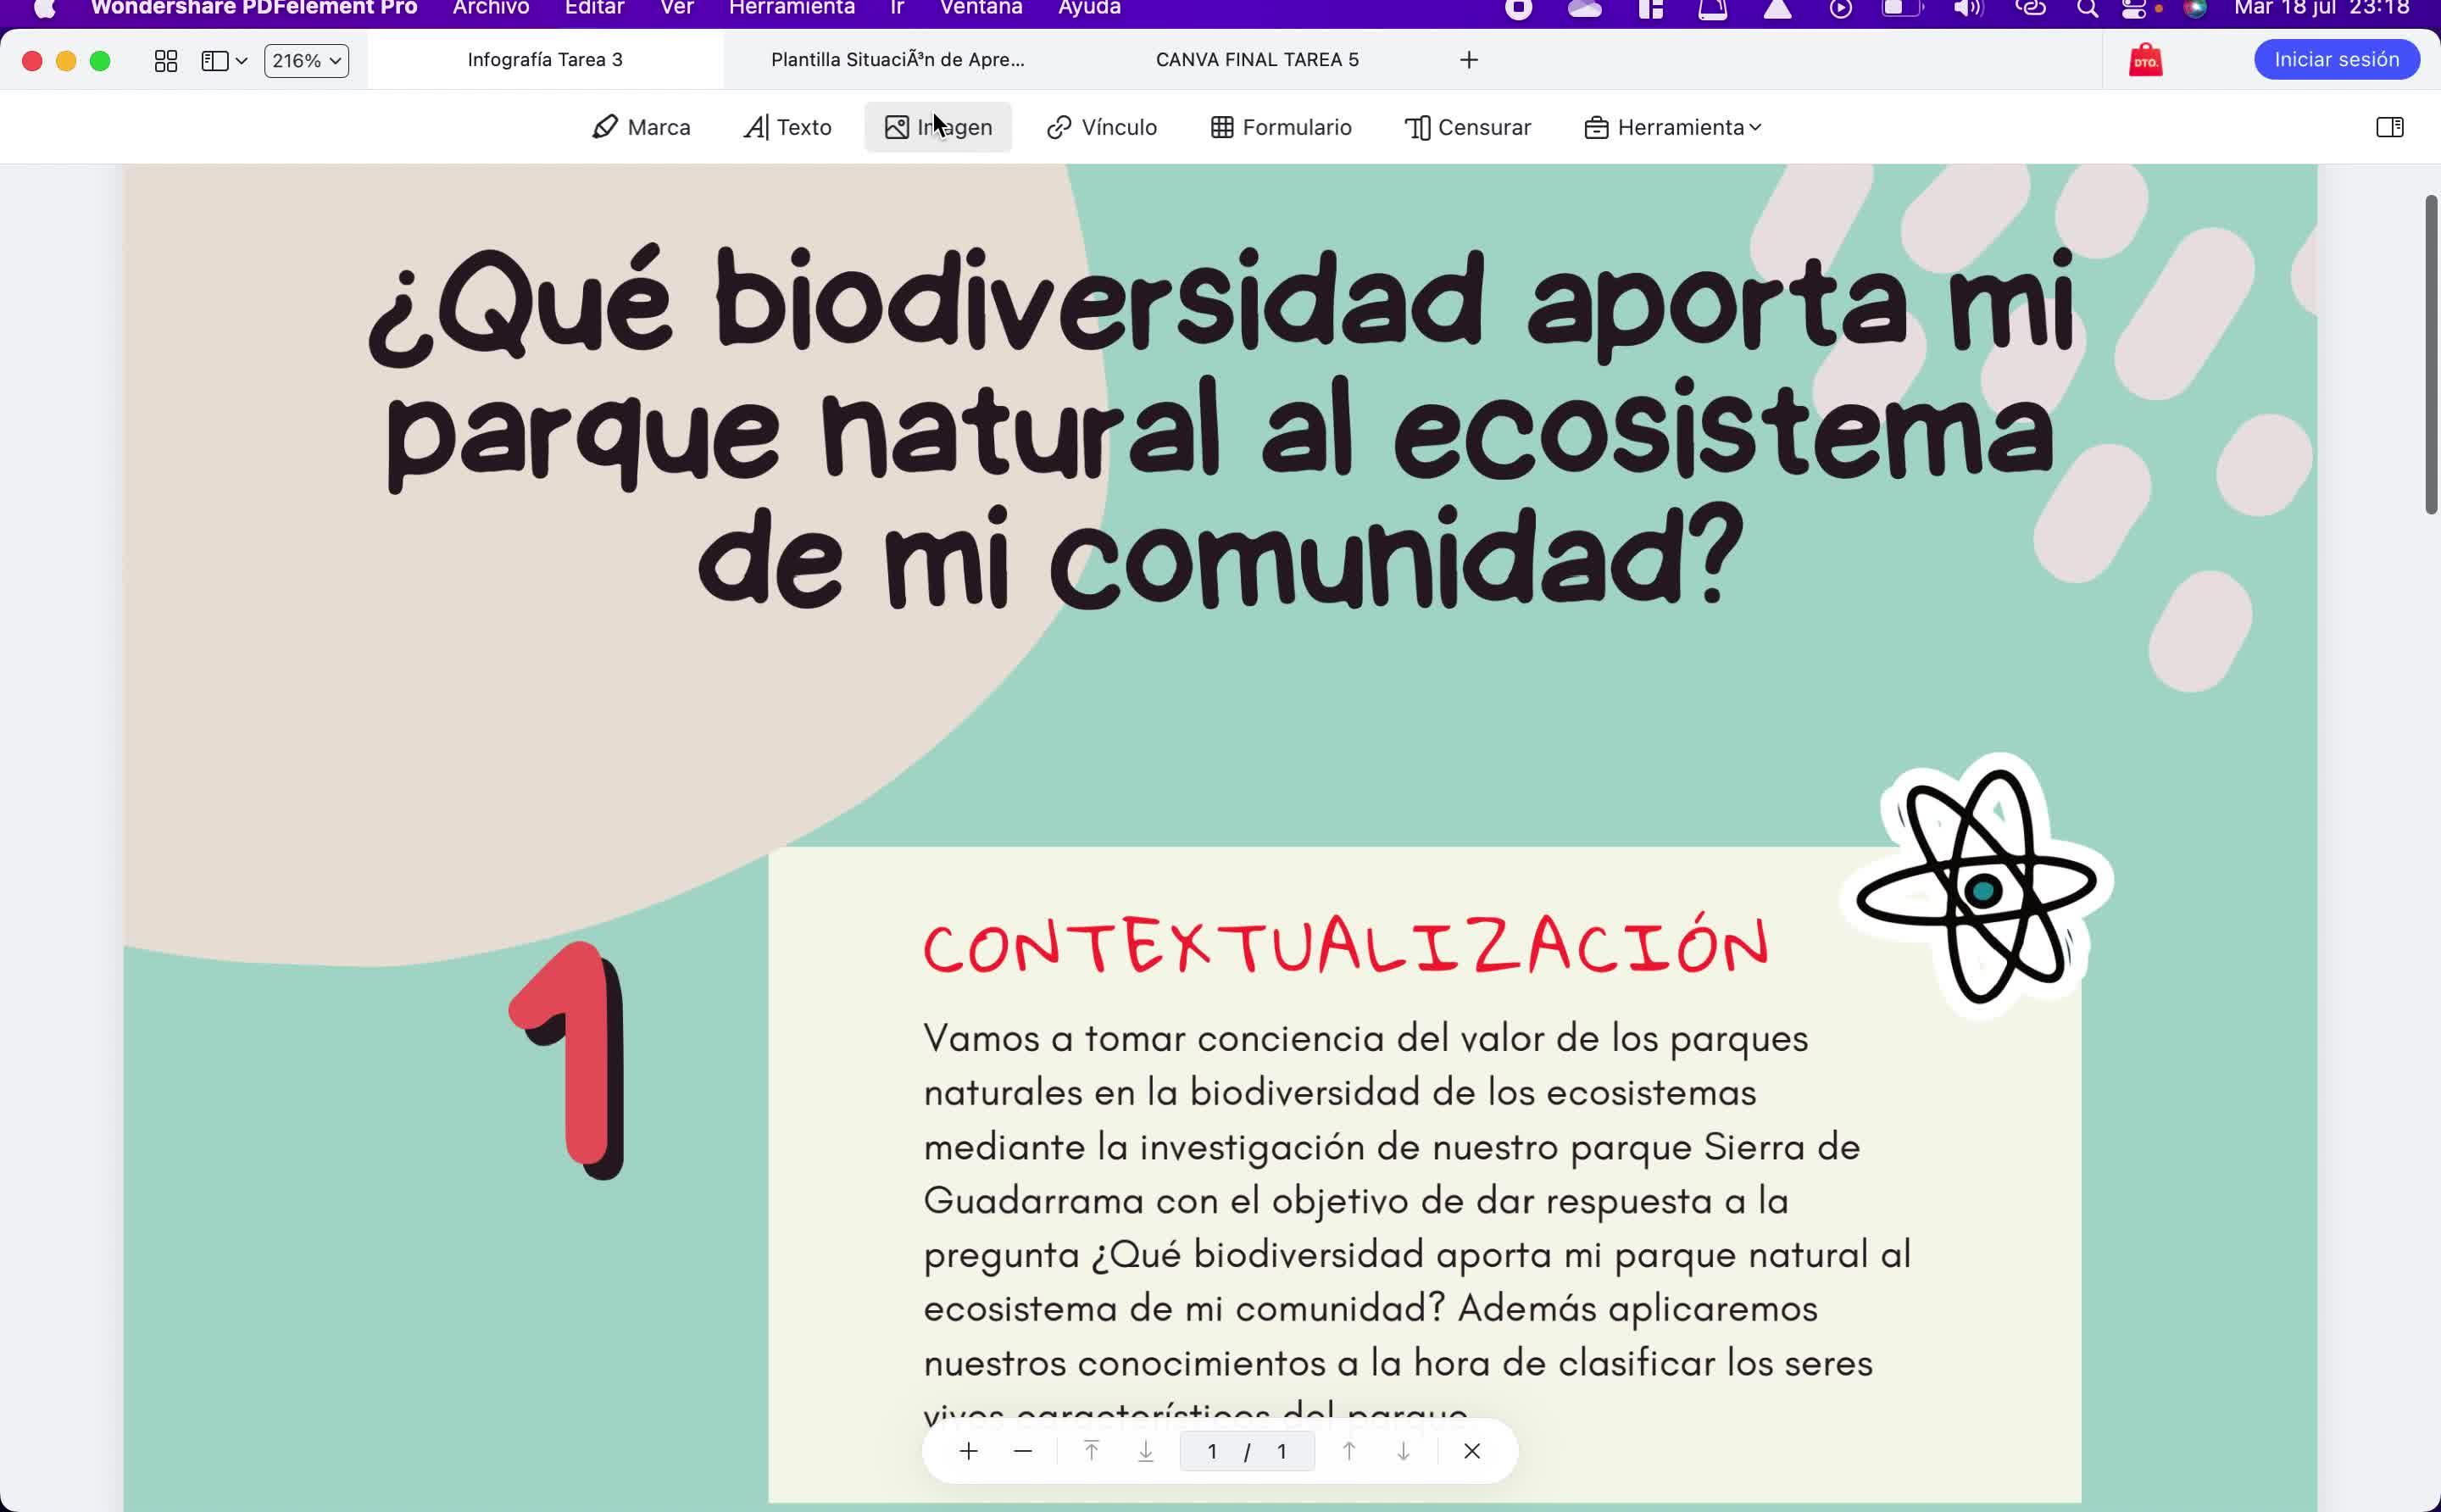Choose the Censurar redaction tool
This screenshot has width=2441, height=1512.
tap(1468, 127)
